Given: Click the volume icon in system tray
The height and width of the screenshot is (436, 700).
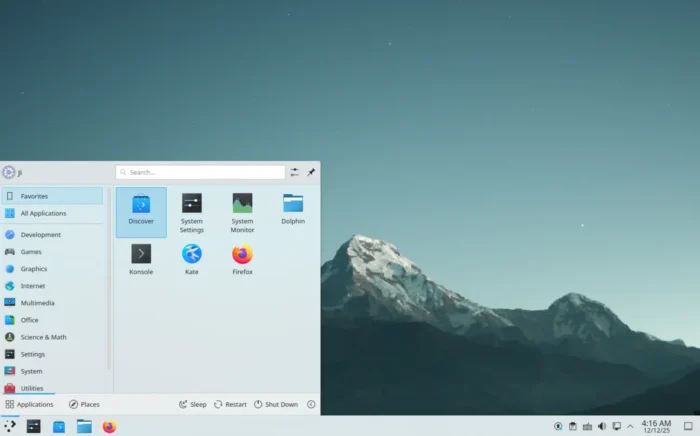Looking at the screenshot, I should point(602,426).
